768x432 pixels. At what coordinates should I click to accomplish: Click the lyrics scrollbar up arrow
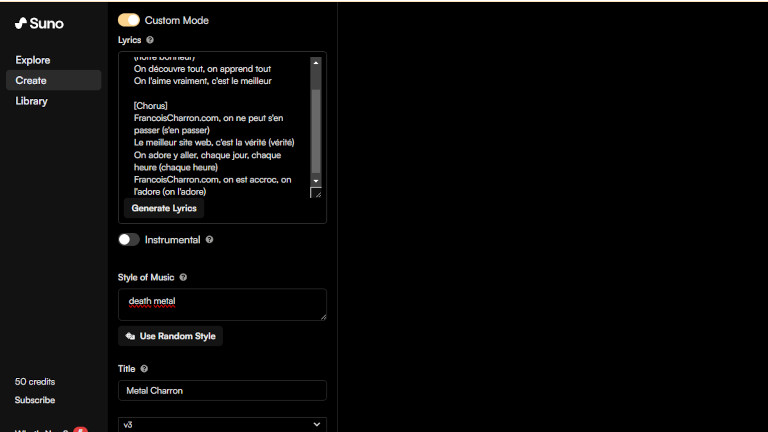(316, 62)
